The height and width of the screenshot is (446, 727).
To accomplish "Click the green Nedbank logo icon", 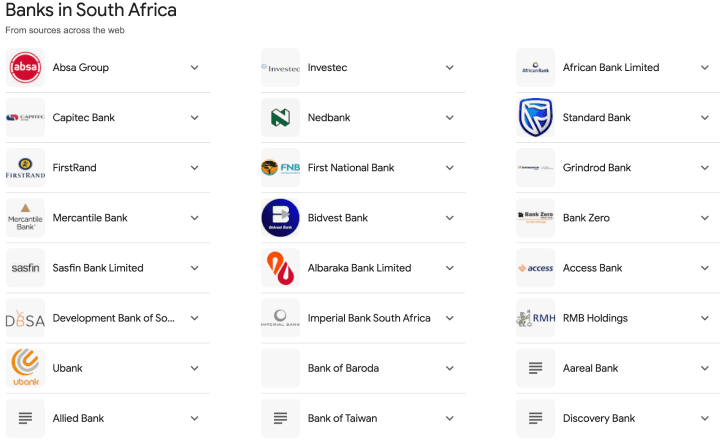I will 281,118.
